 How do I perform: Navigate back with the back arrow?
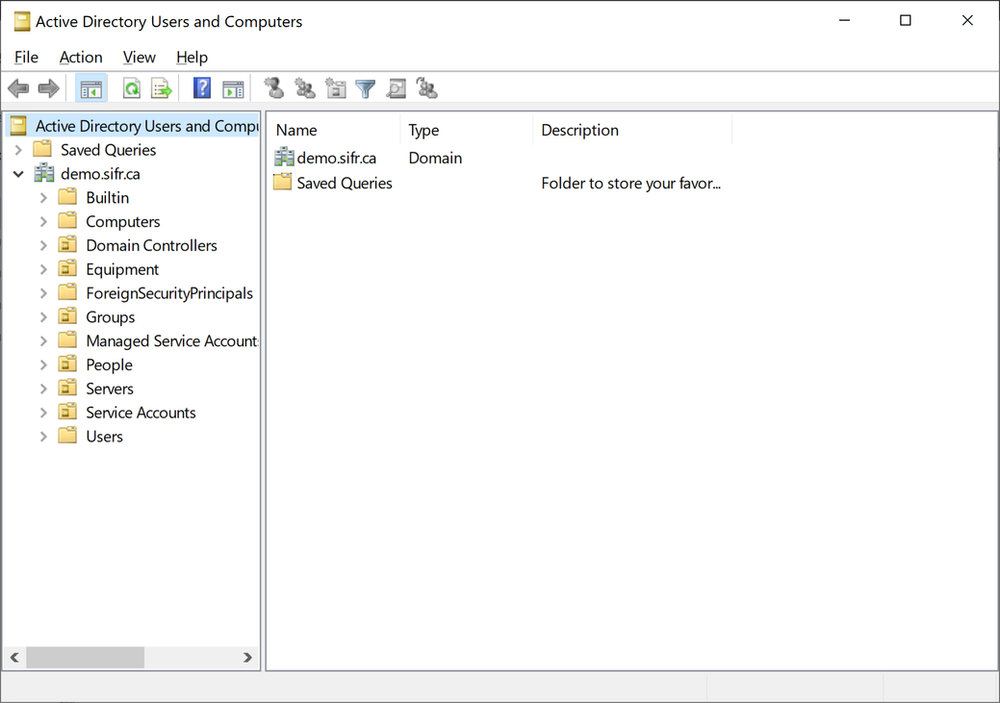pos(18,88)
